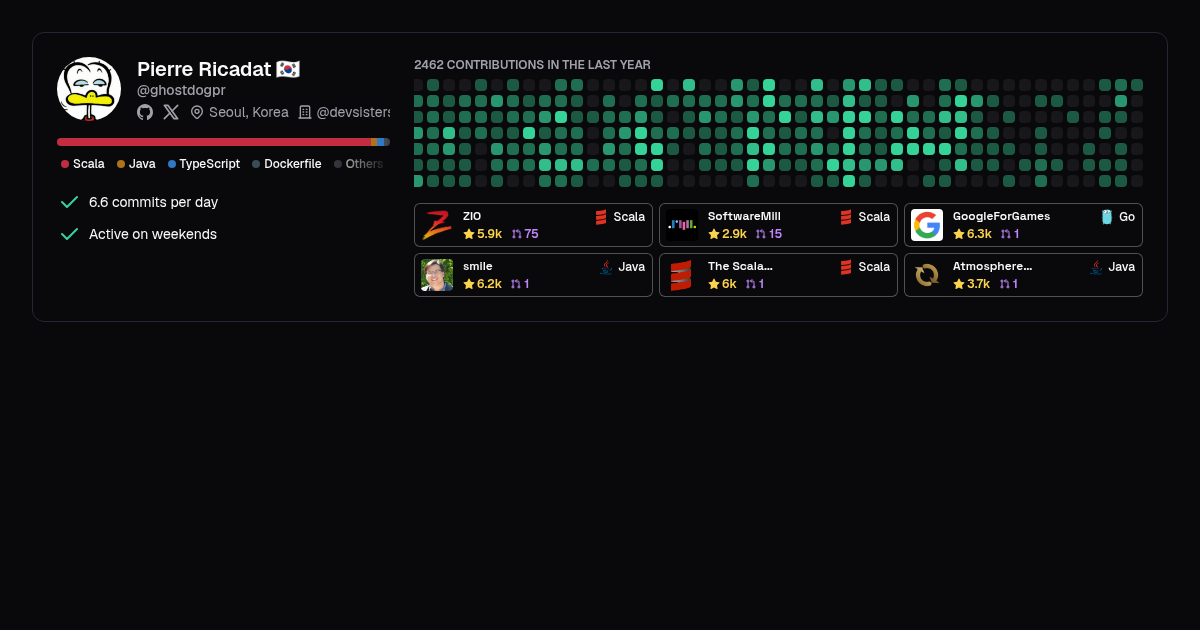Click the GitHub logo icon under the username
This screenshot has width=1200, height=630.
pyautogui.click(x=145, y=112)
